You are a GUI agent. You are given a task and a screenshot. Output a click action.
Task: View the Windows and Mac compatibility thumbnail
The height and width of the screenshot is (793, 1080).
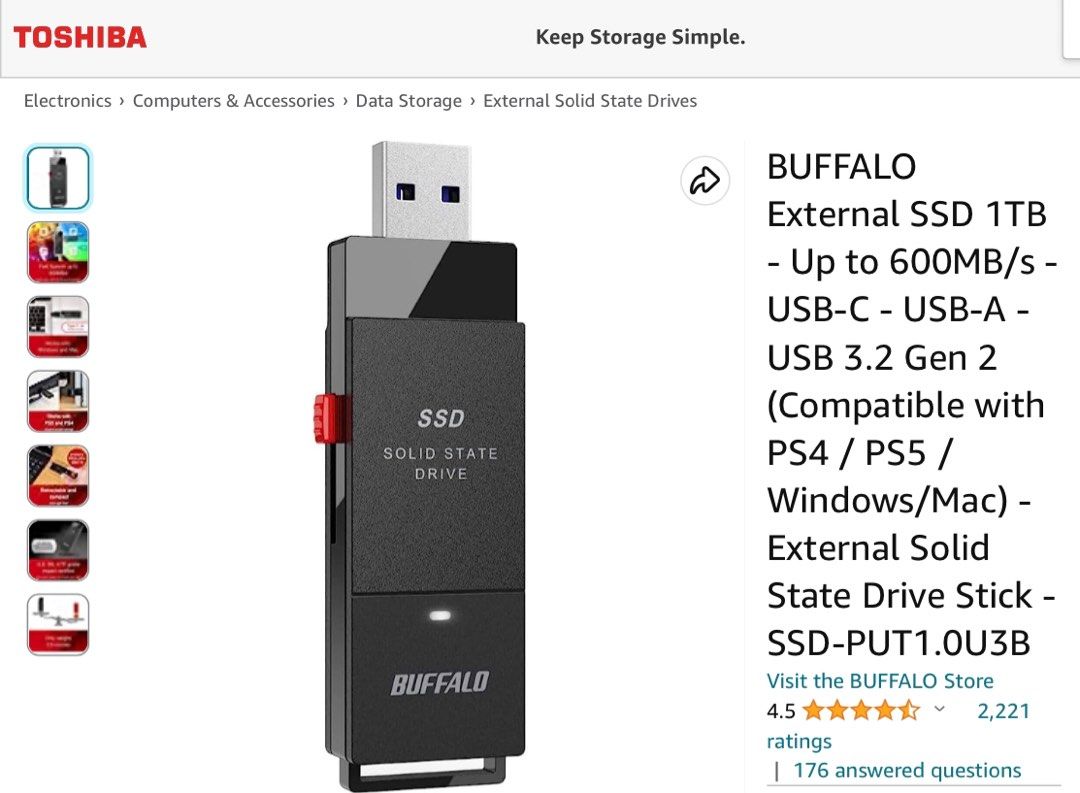point(57,326)
